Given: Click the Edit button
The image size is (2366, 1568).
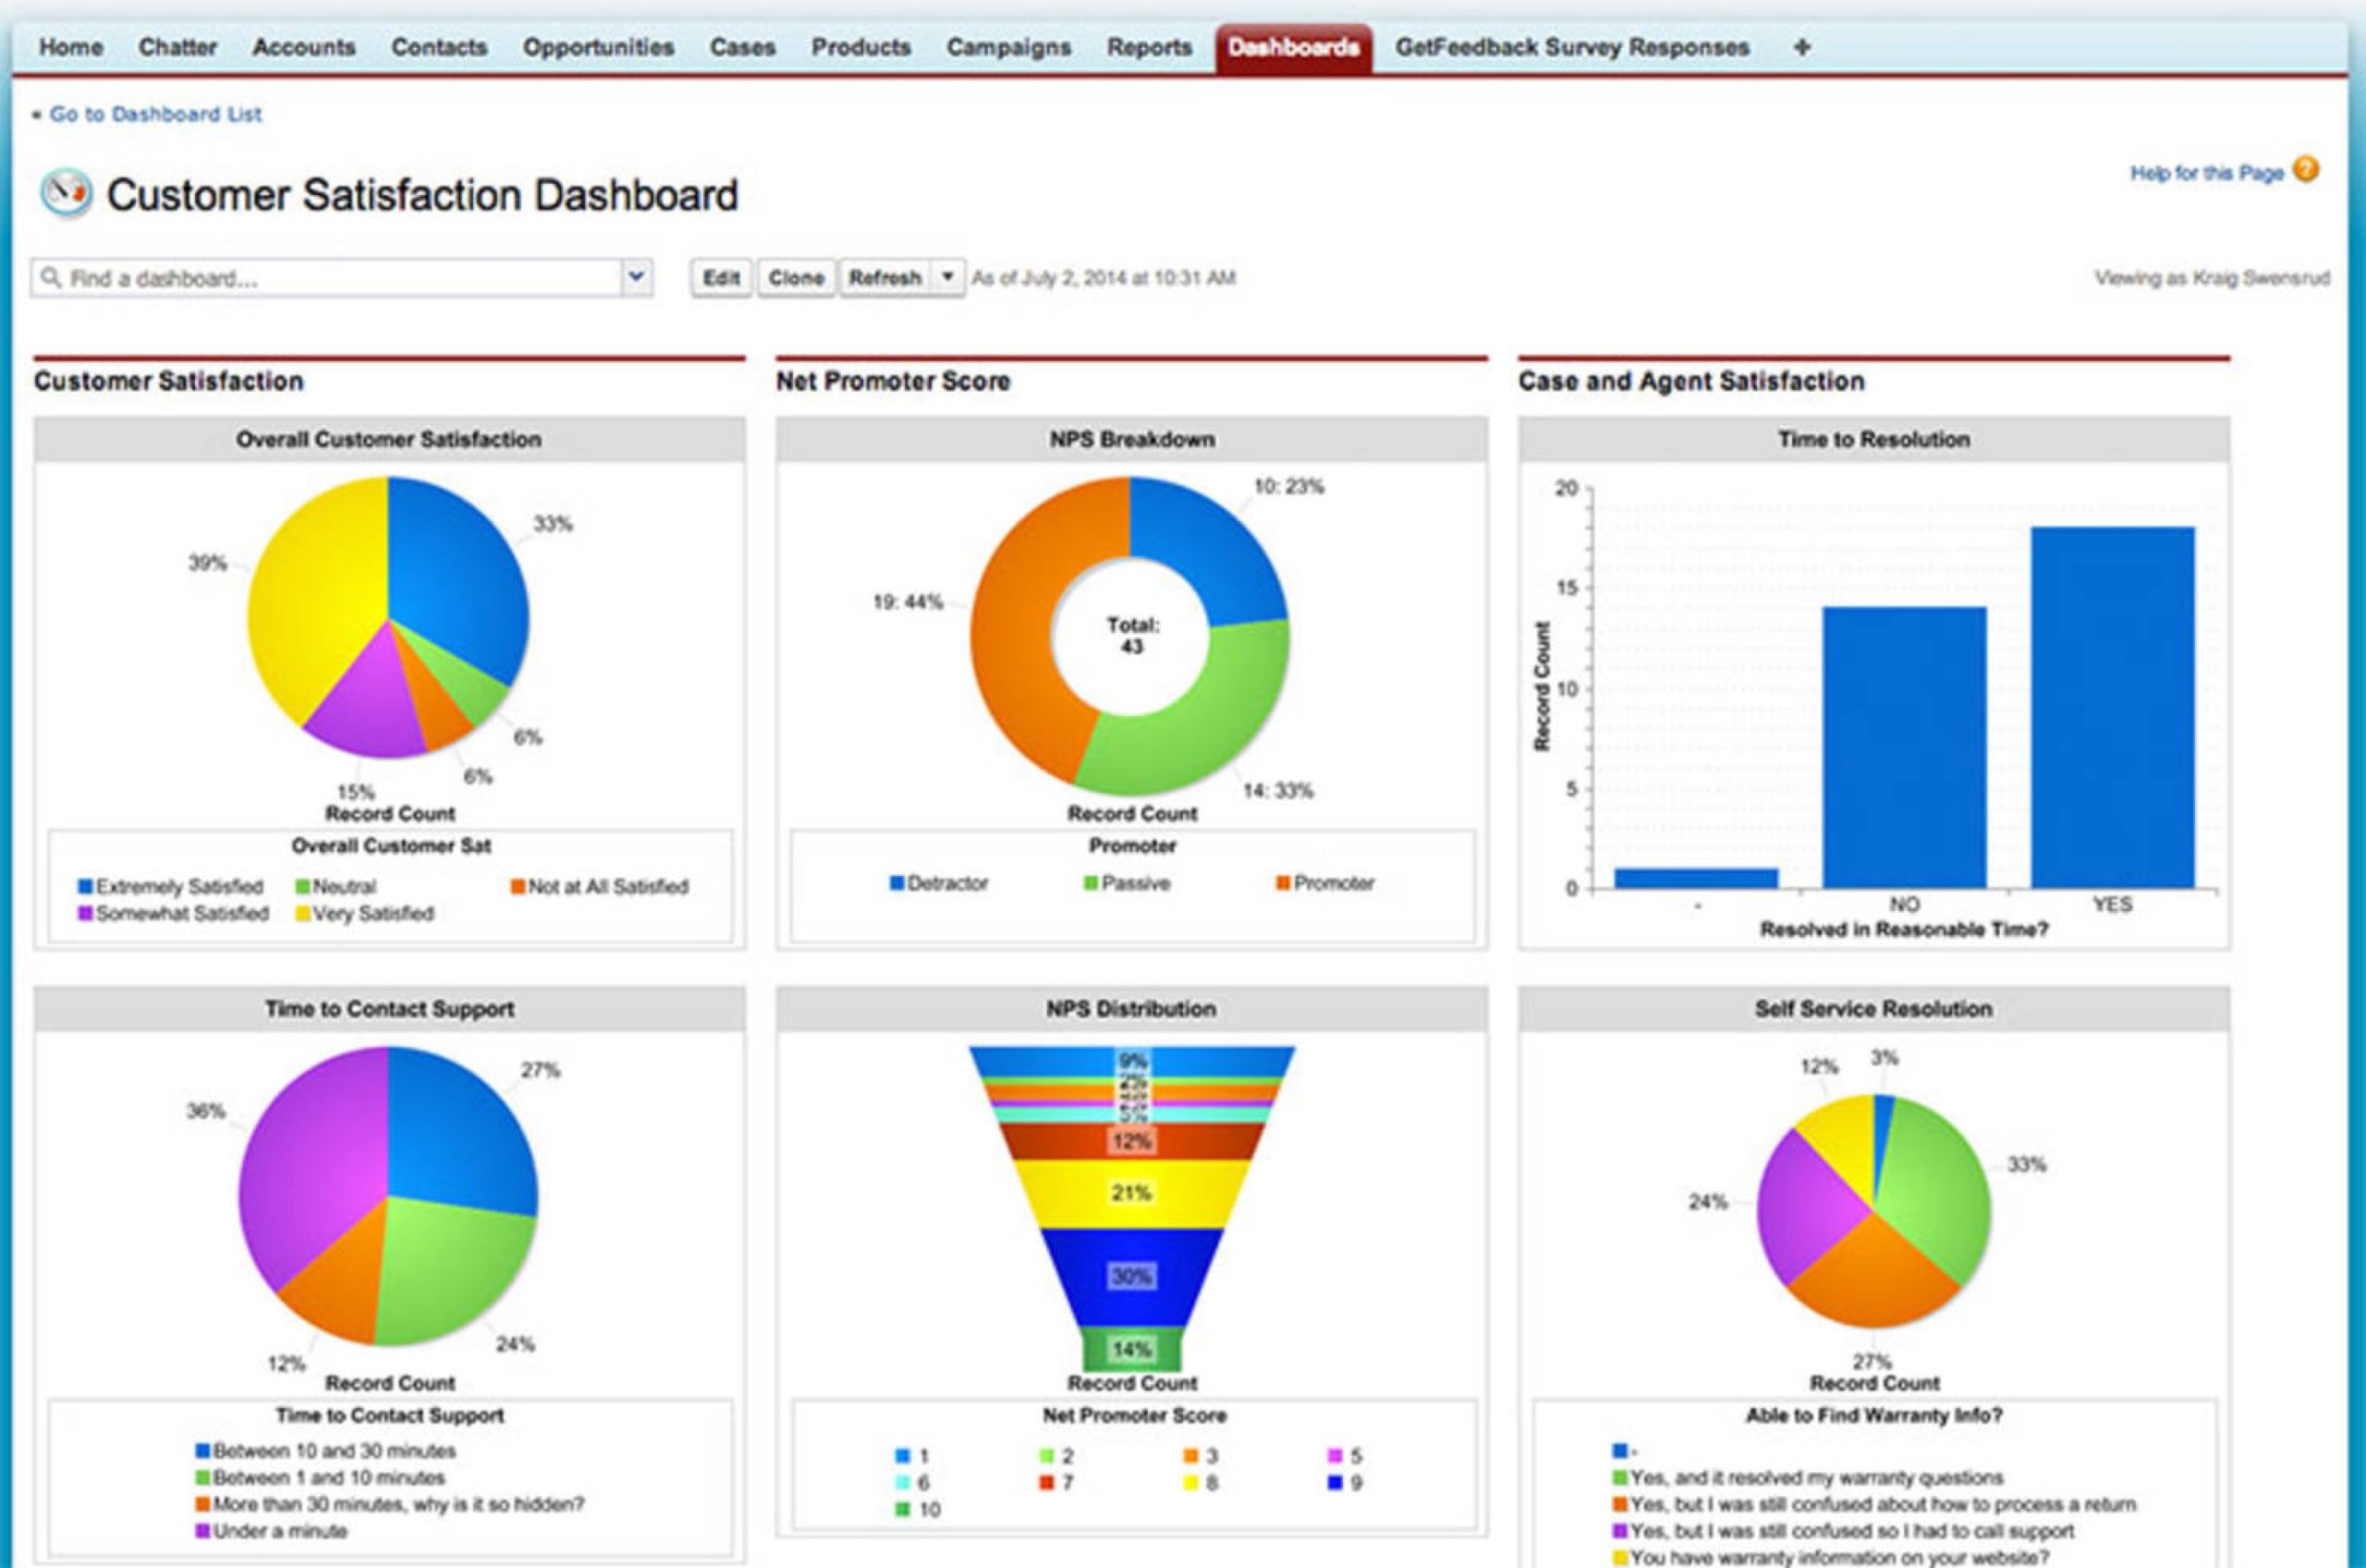Looking at the screenshot, I should [721, 277].
